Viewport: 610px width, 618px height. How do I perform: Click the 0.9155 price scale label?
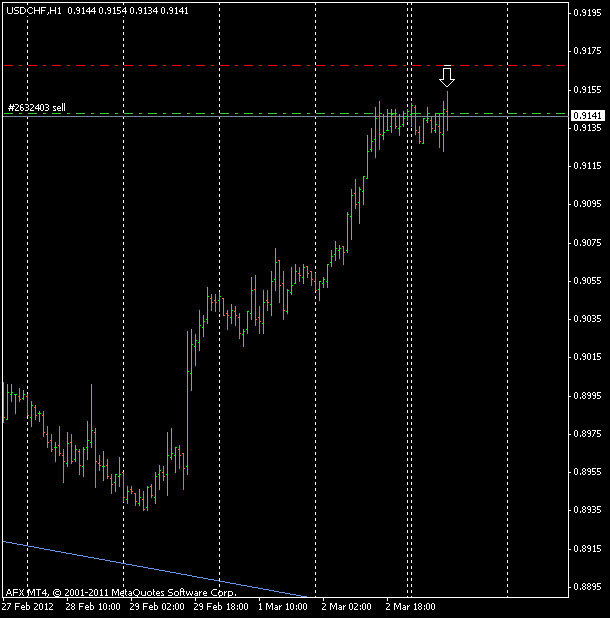[x=588, y=90]
